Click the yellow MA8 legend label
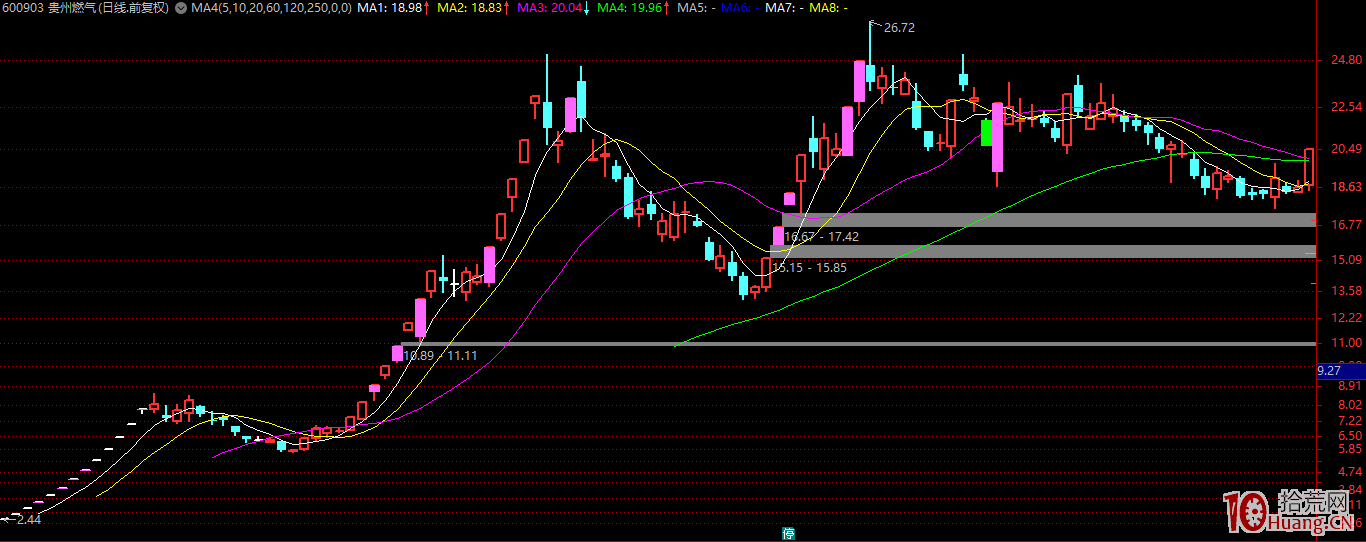 826,8
